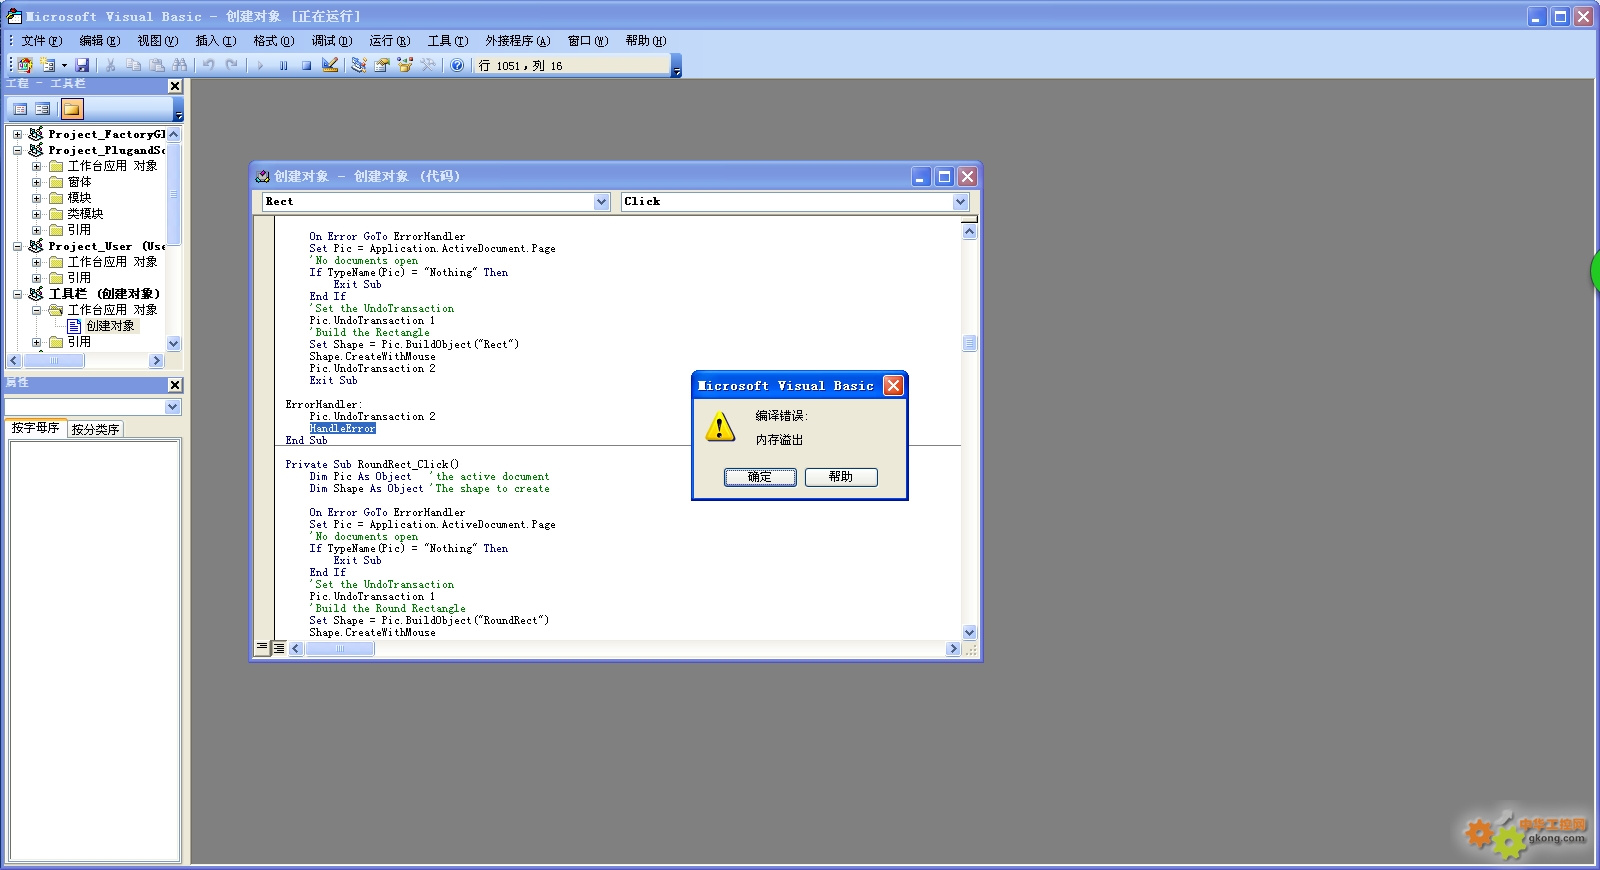Close the Microsoft Visual Basic error dialog
The width and height of the screenshot is (1600, 870).
[894, 385]
